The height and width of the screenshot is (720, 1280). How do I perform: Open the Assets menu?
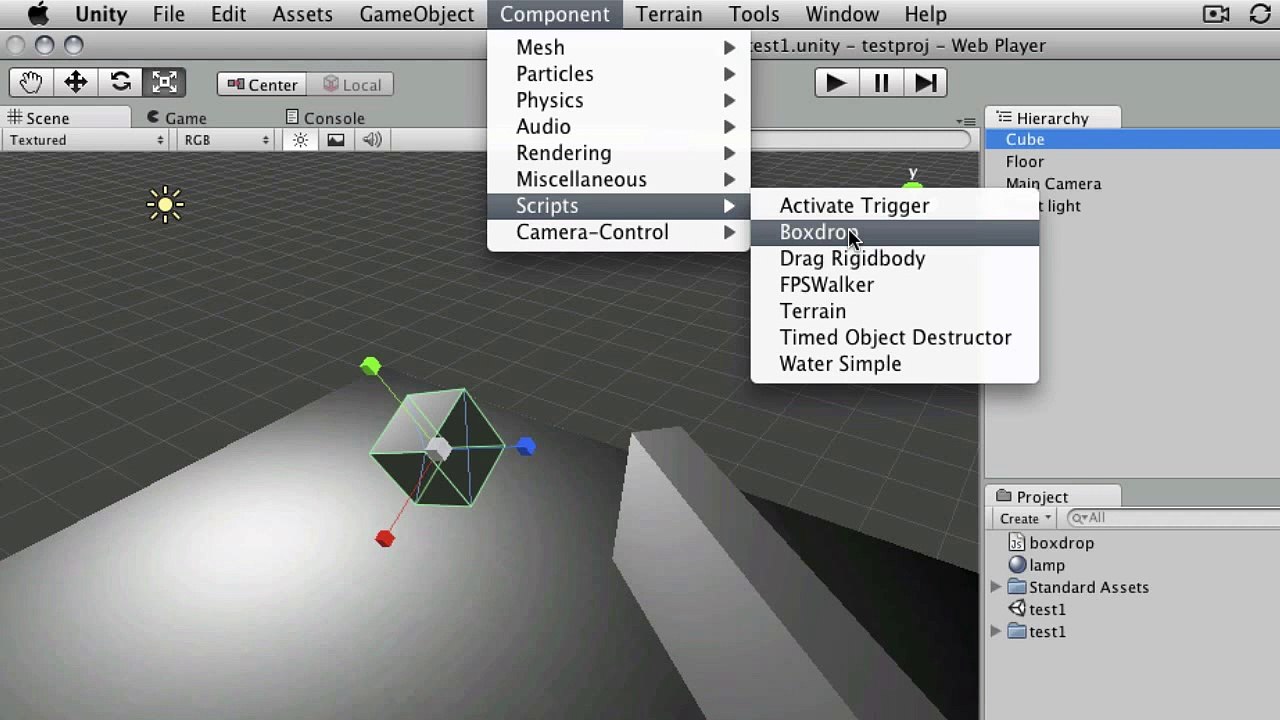coord(302,14)
